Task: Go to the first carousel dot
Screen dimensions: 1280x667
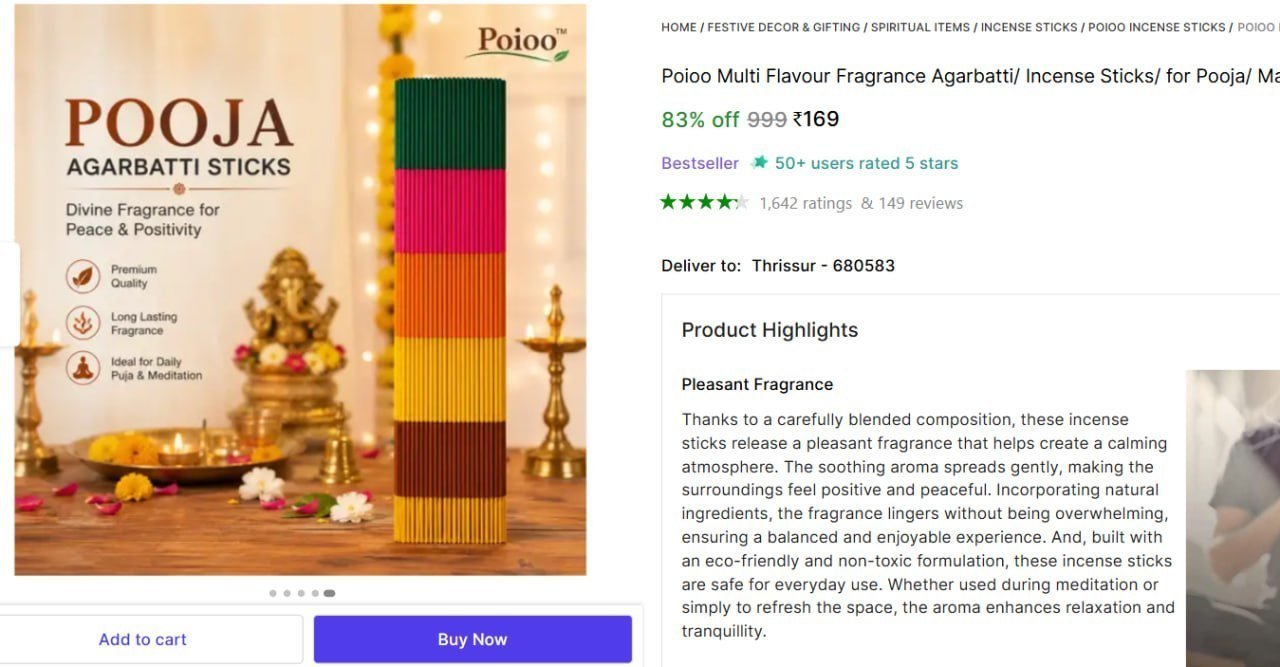Action: pos(273,593)
